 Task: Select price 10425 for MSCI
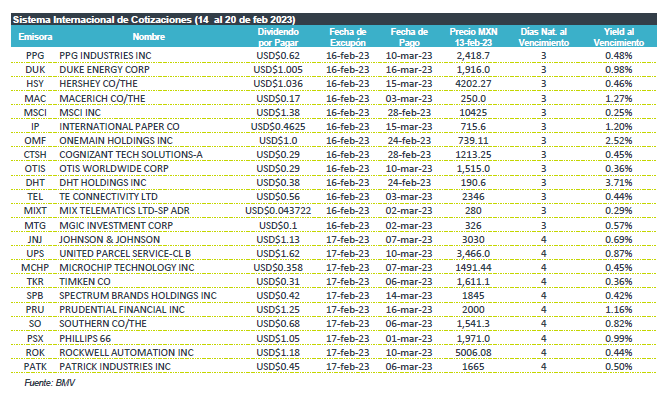(x=473, y=113)
